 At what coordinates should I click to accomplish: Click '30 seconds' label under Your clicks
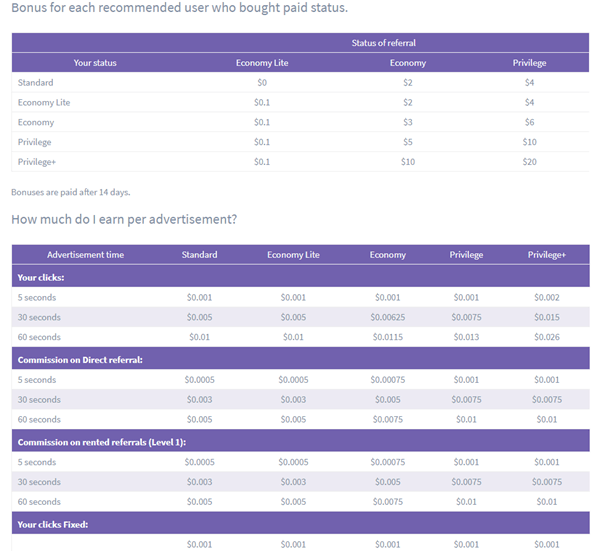click(x=39, y=318)
